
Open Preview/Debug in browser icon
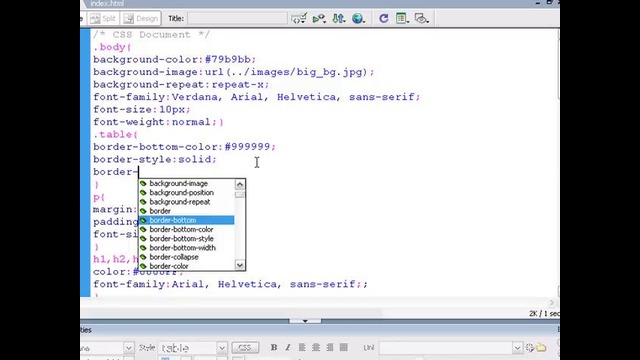click(319, 19)
